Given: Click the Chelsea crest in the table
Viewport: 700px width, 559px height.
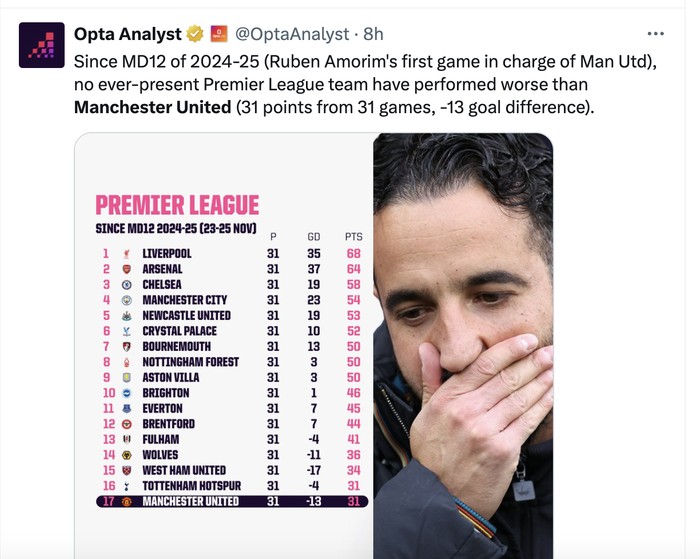Looking at the screenshot, I should (x=127, y=285).
